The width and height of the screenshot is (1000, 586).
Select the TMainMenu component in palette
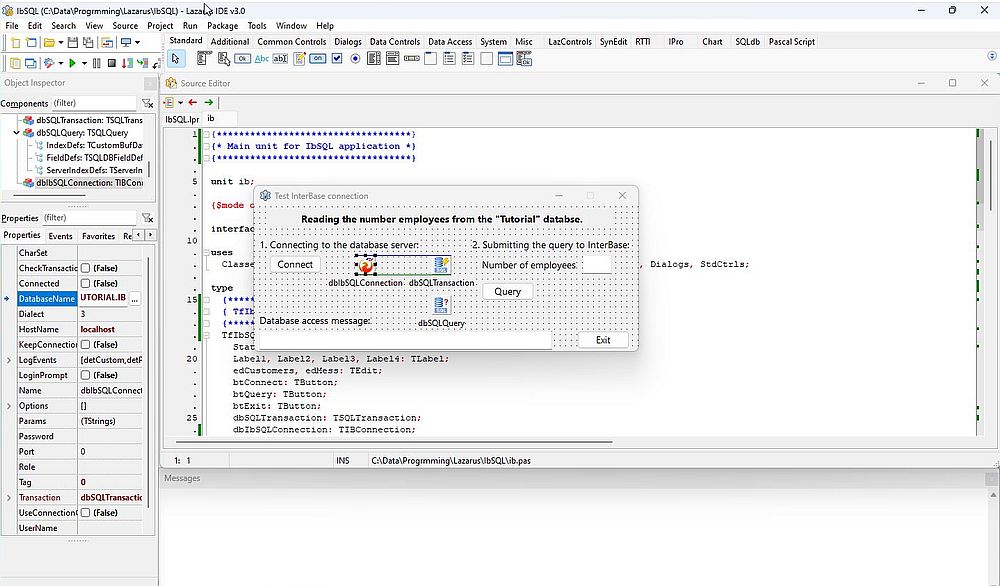pos(203,59)
